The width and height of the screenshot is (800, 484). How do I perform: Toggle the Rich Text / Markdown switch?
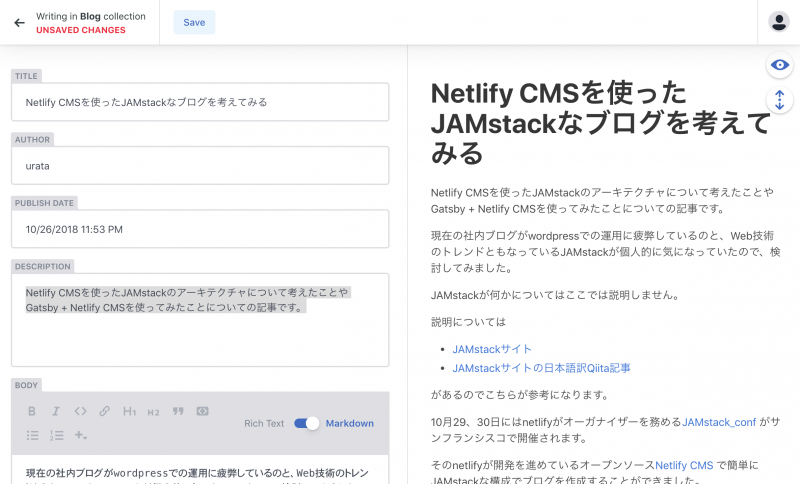pos(306,423)
